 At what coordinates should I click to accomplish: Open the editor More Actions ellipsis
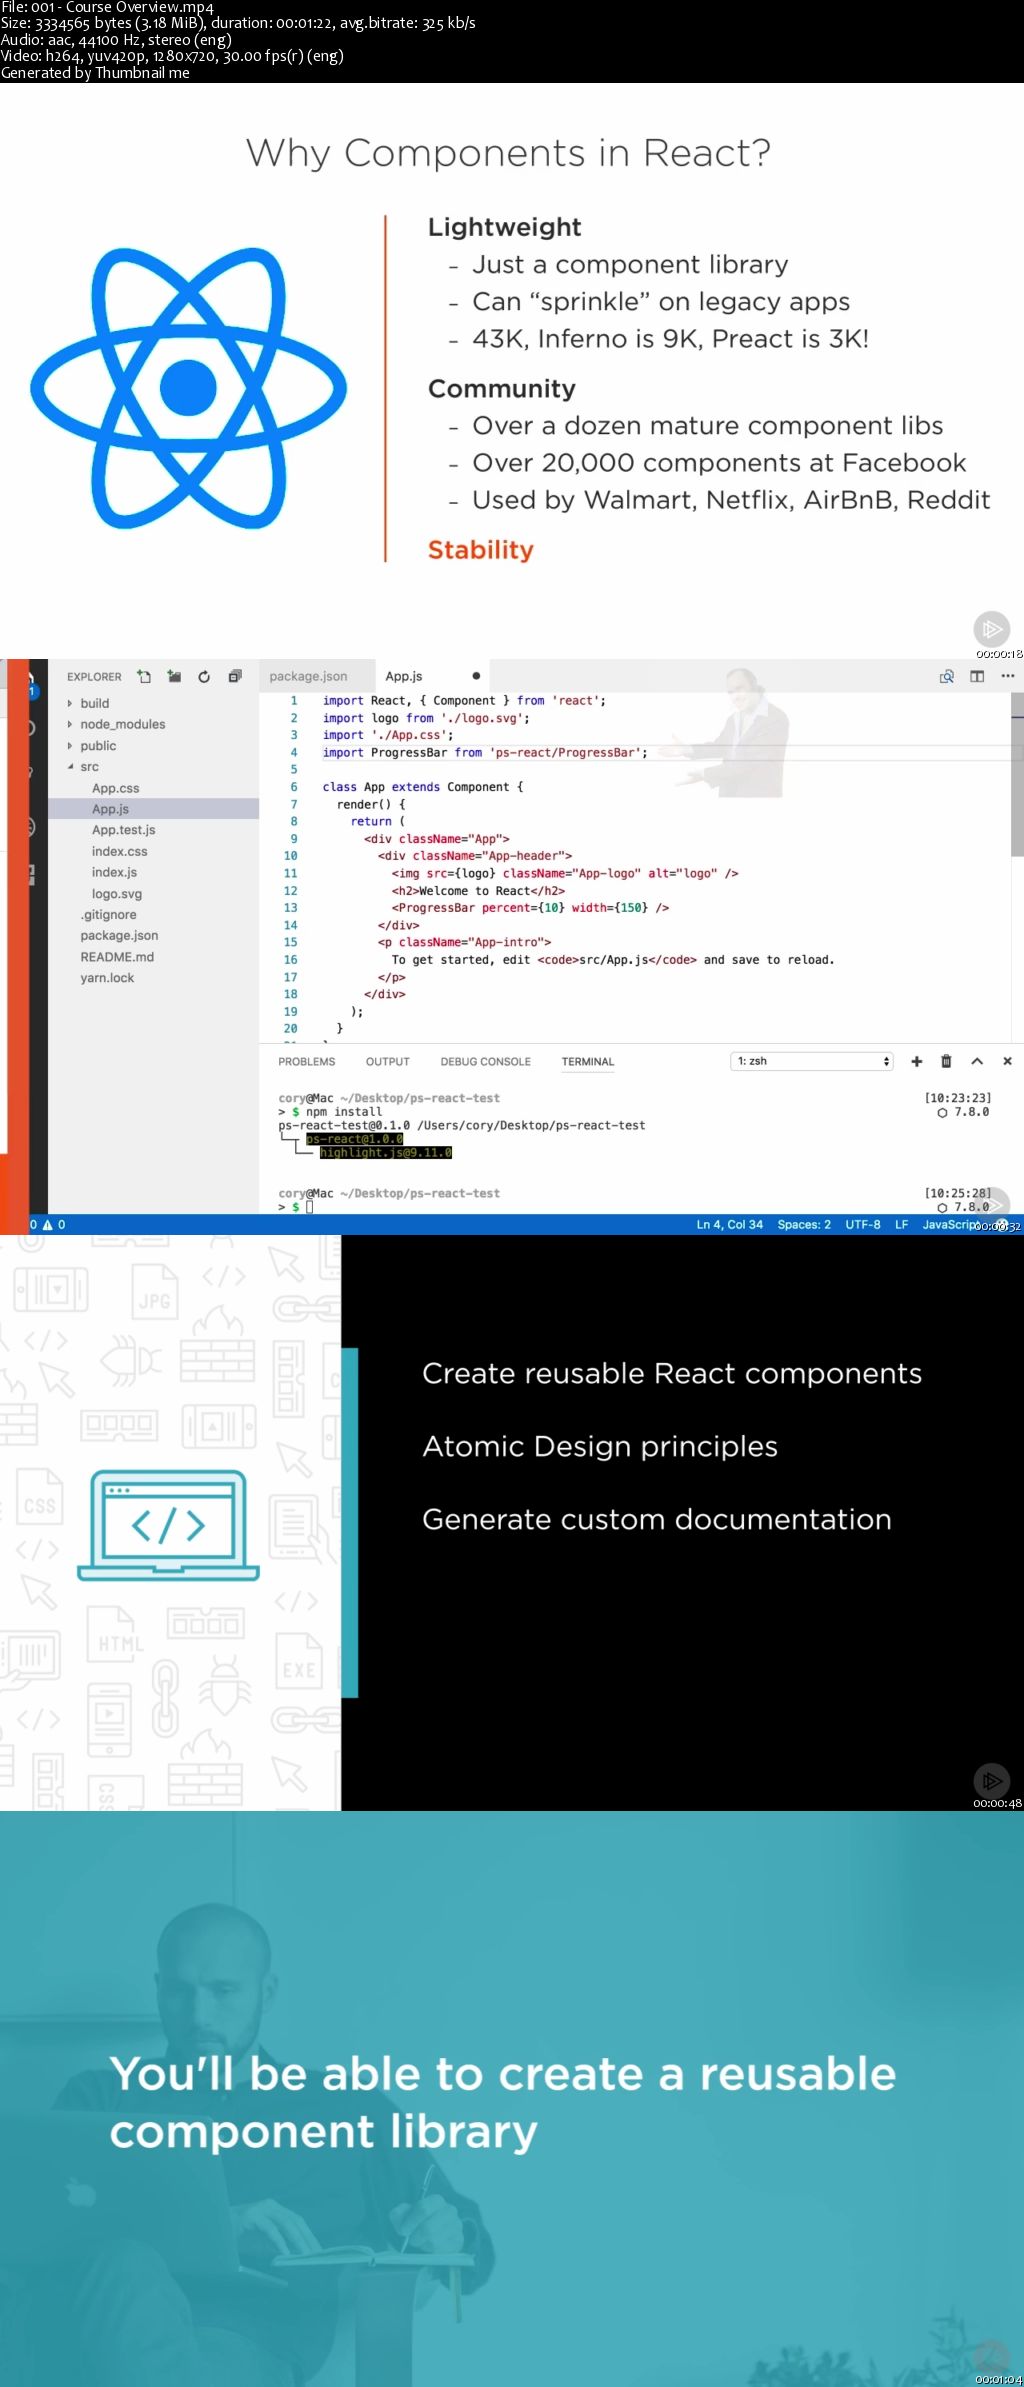(x=1007, y=677)
